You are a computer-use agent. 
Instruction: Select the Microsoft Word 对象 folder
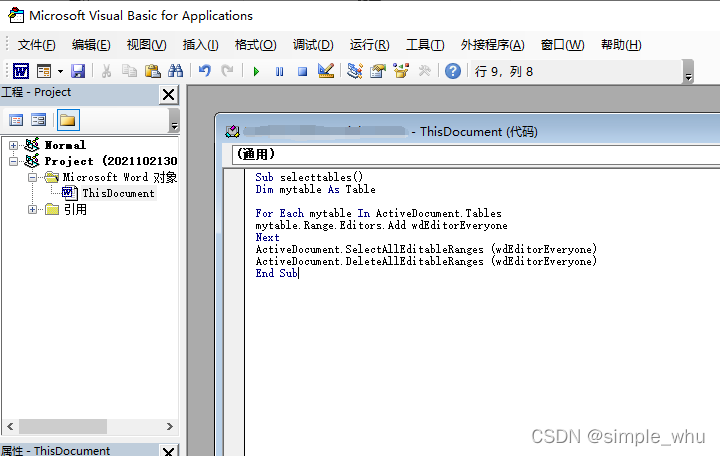coord(120,177)
